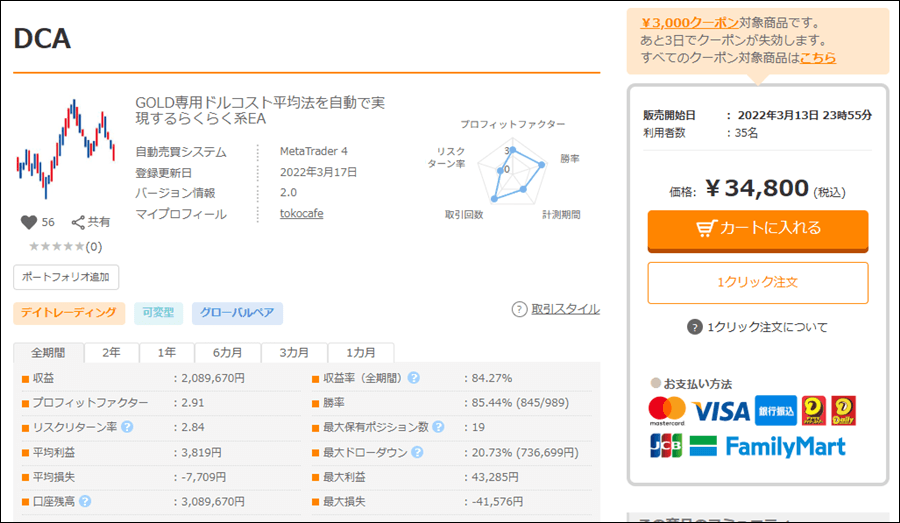
Task: Click the heart favorite icon
Action: pyautogui.click(x=28, y=222)
